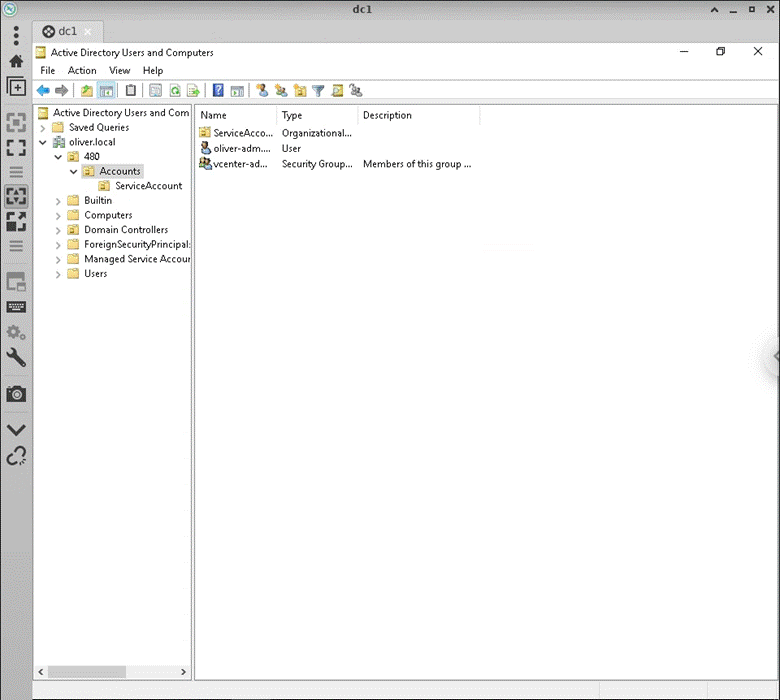The image size is (780, 700).
Task: Open the File menu
Action: (x=48, y=71)
